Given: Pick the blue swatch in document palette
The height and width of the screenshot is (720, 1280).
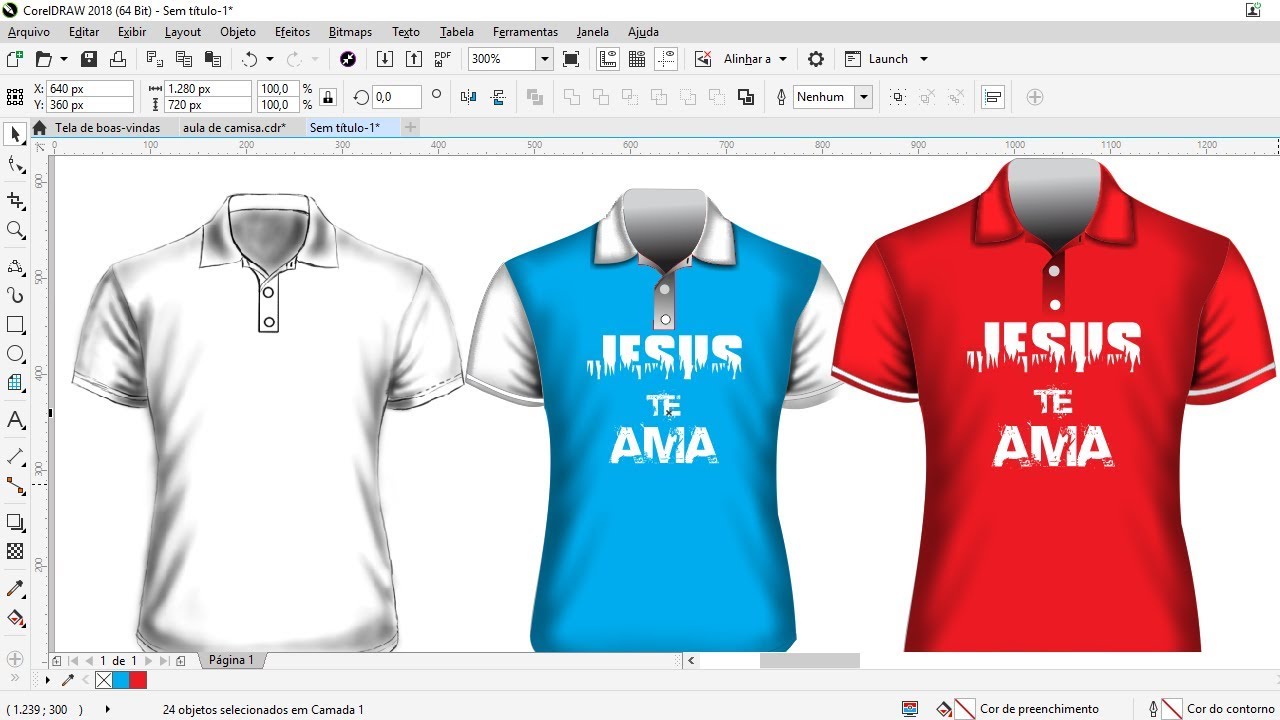Looking at the screenshot, I should pos(121,680).
